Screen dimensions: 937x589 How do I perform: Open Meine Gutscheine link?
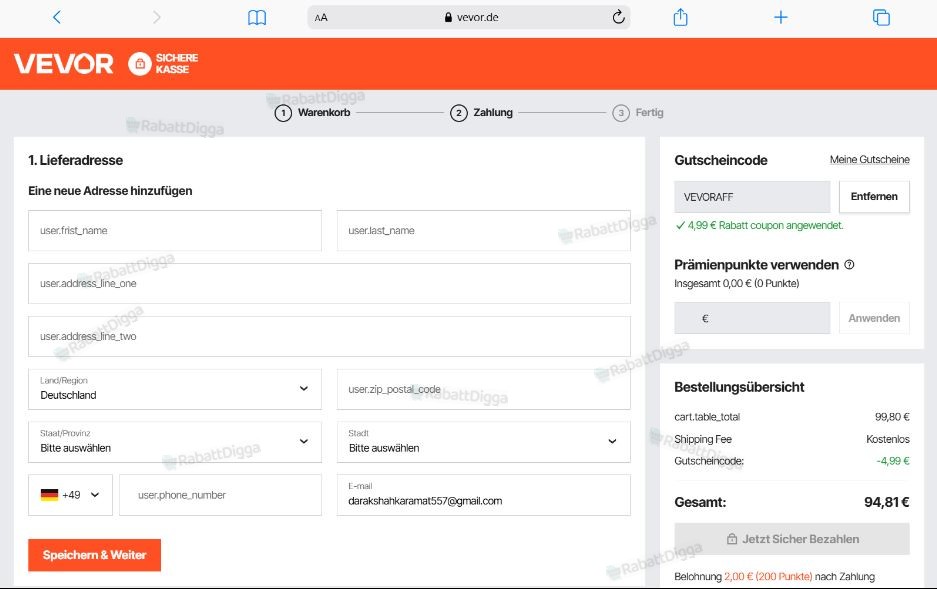click(869, 159)
